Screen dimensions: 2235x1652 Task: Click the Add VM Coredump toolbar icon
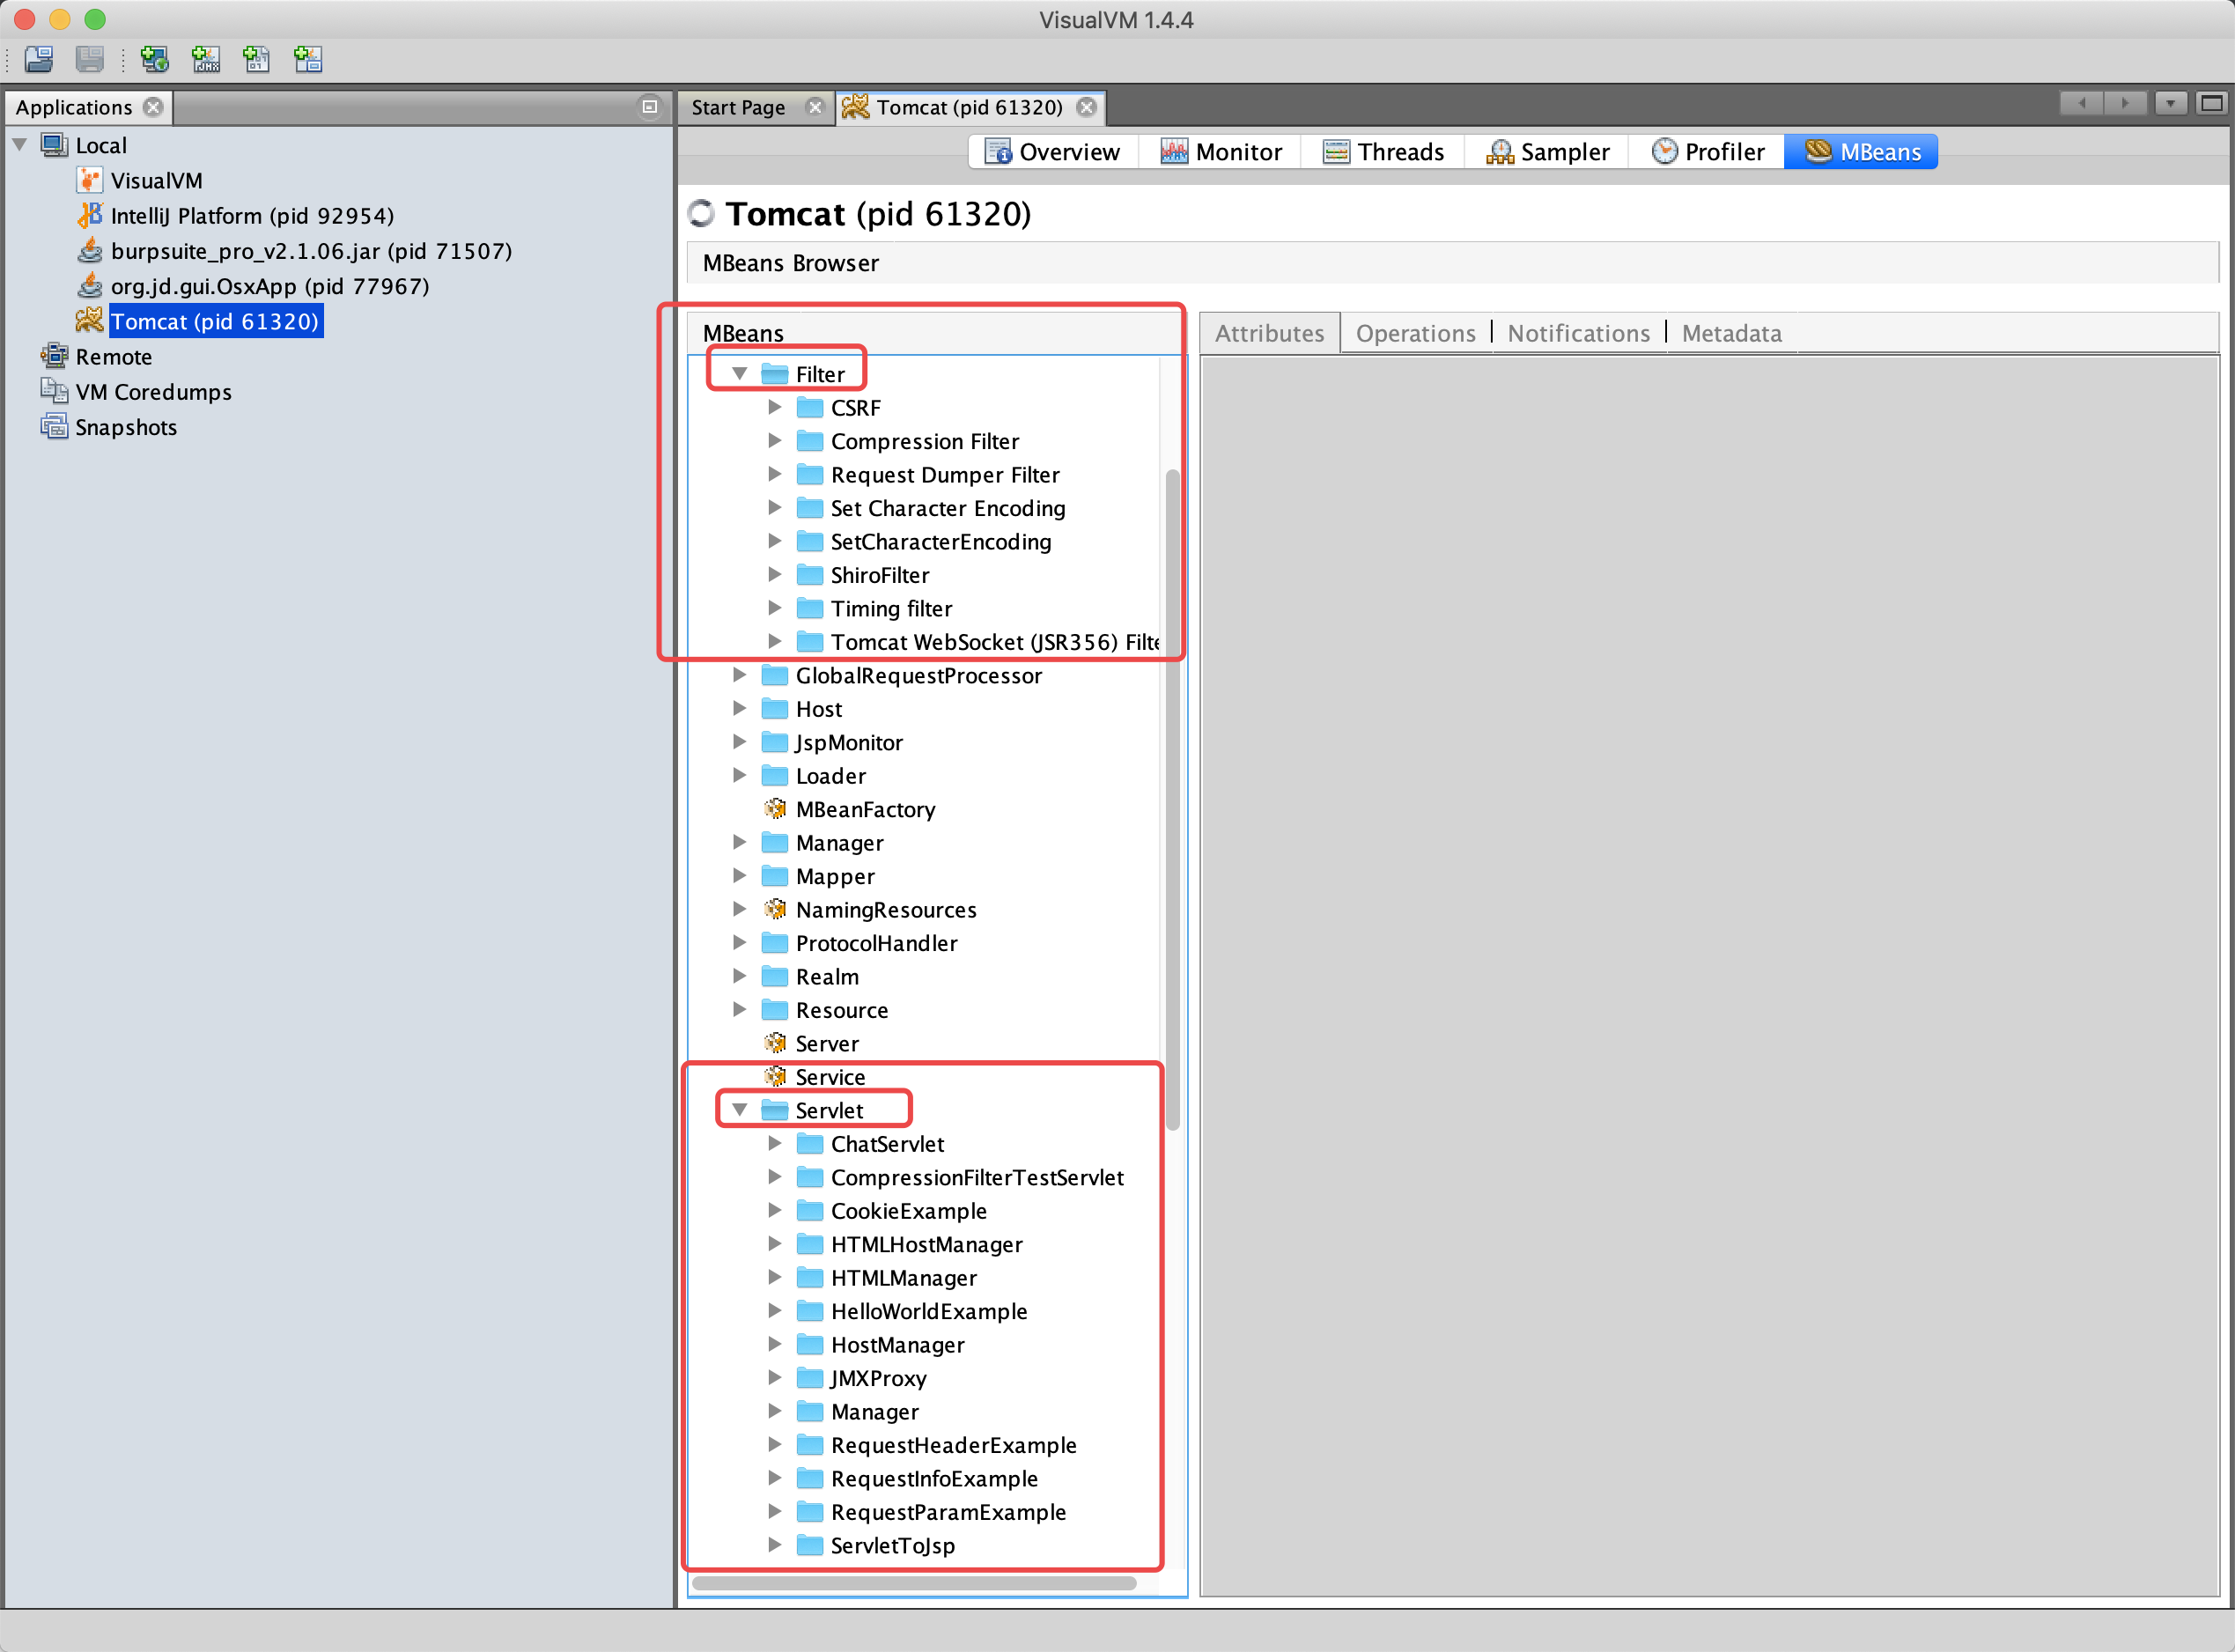coord(257,60)
